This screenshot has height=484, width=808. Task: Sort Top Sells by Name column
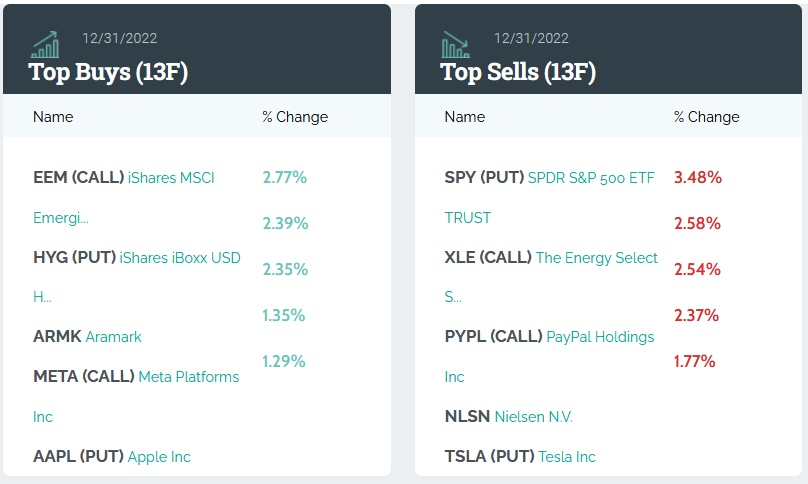(464, 117)
